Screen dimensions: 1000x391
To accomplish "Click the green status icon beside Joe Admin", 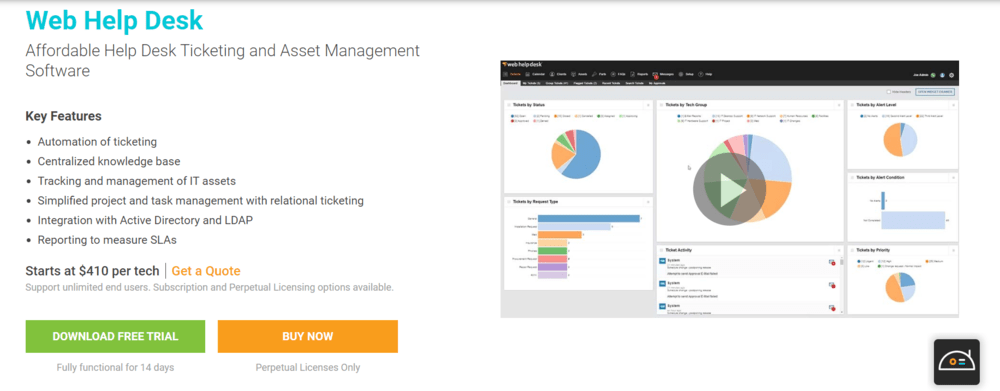I will 933,75.
